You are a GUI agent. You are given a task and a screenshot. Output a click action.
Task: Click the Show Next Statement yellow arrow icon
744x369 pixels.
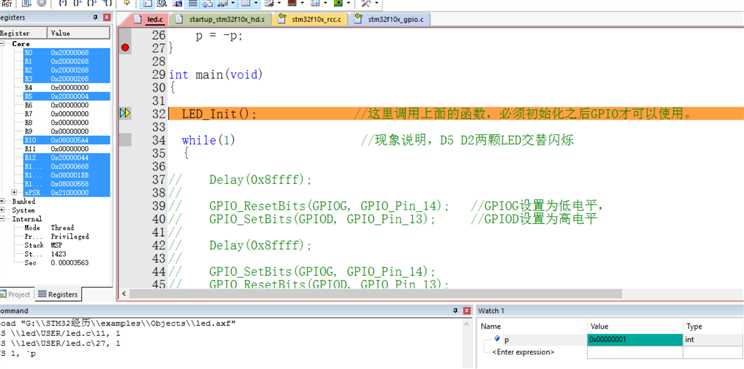(x=127, y=3)
